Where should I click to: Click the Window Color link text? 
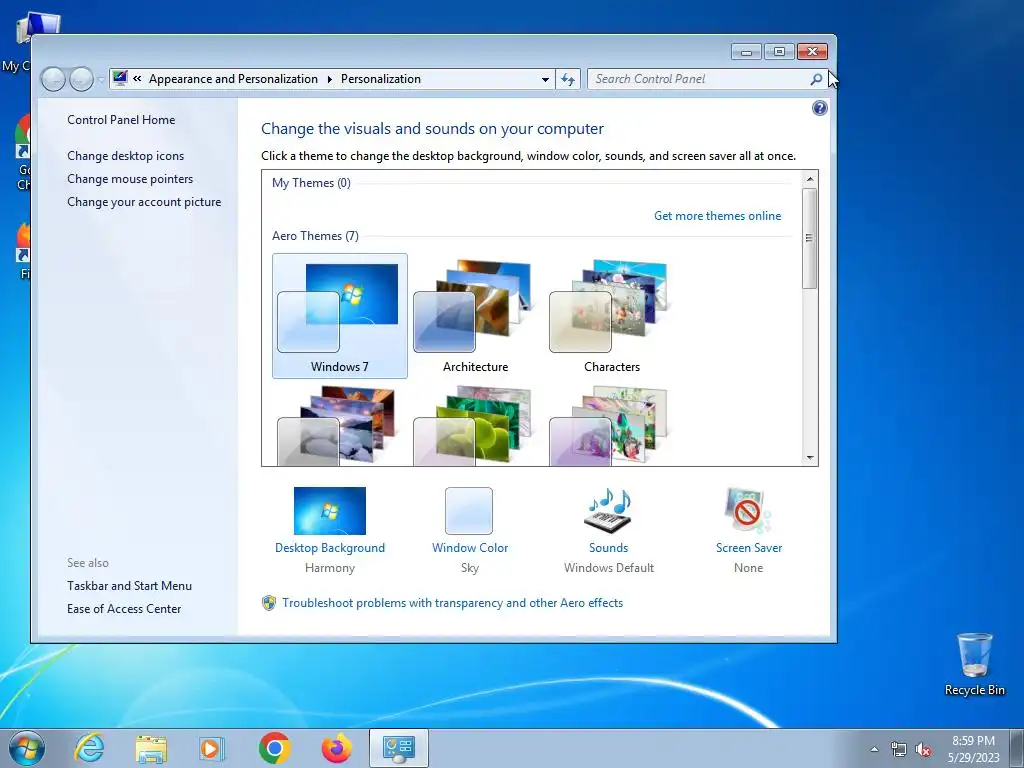470,548
